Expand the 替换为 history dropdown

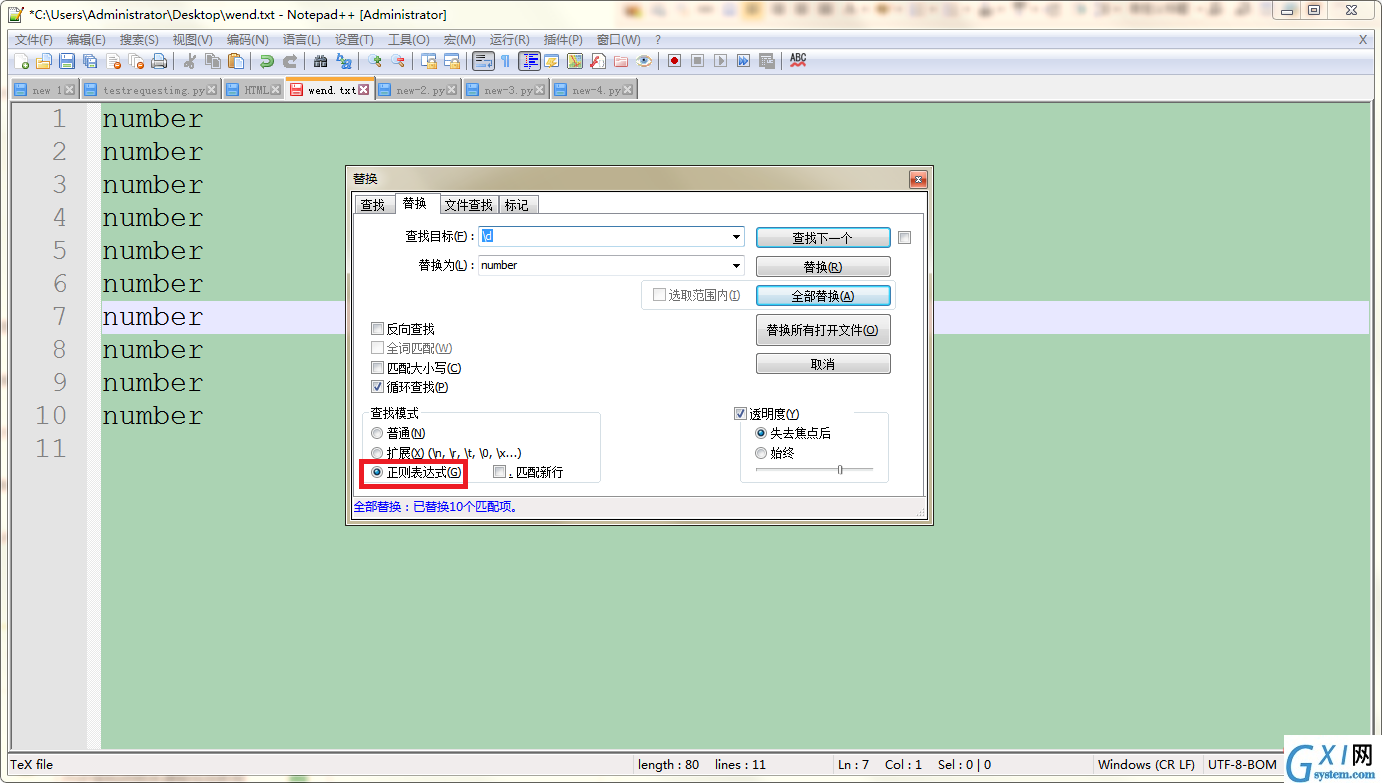point(737,265)
